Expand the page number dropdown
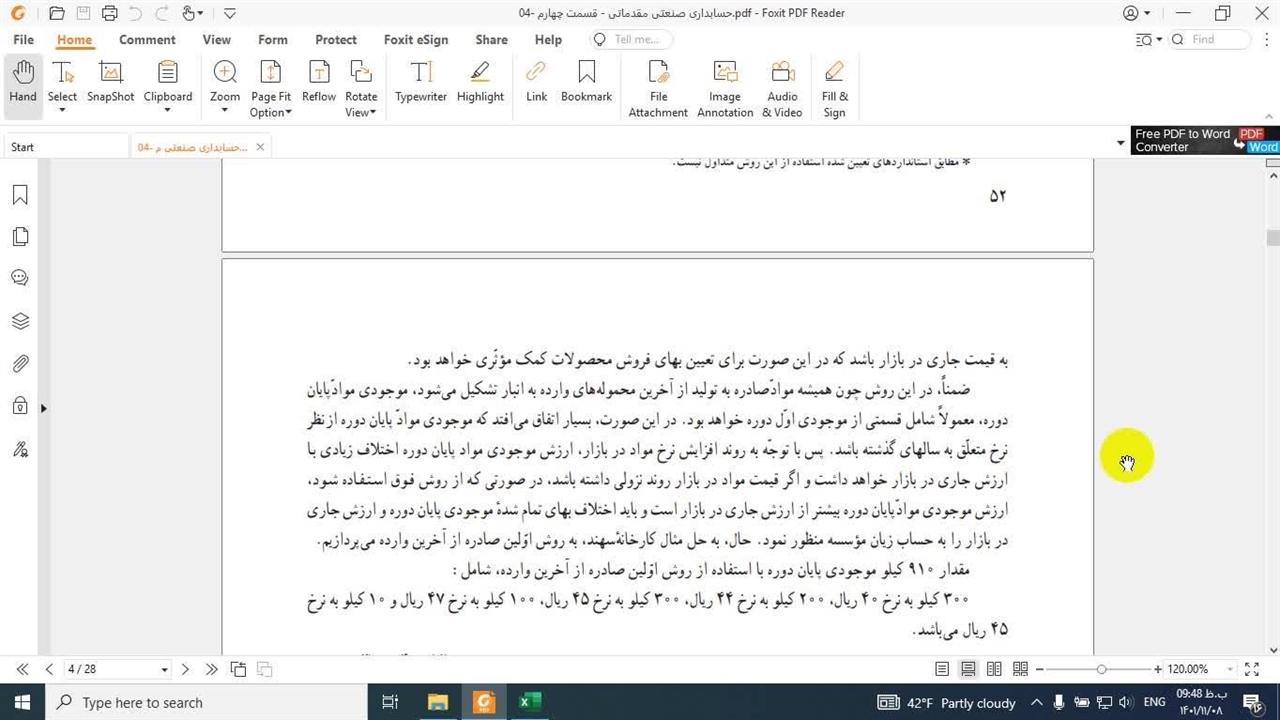This screenshot has height=720, width=1280. pyautogui.click(x=164, y=669)
